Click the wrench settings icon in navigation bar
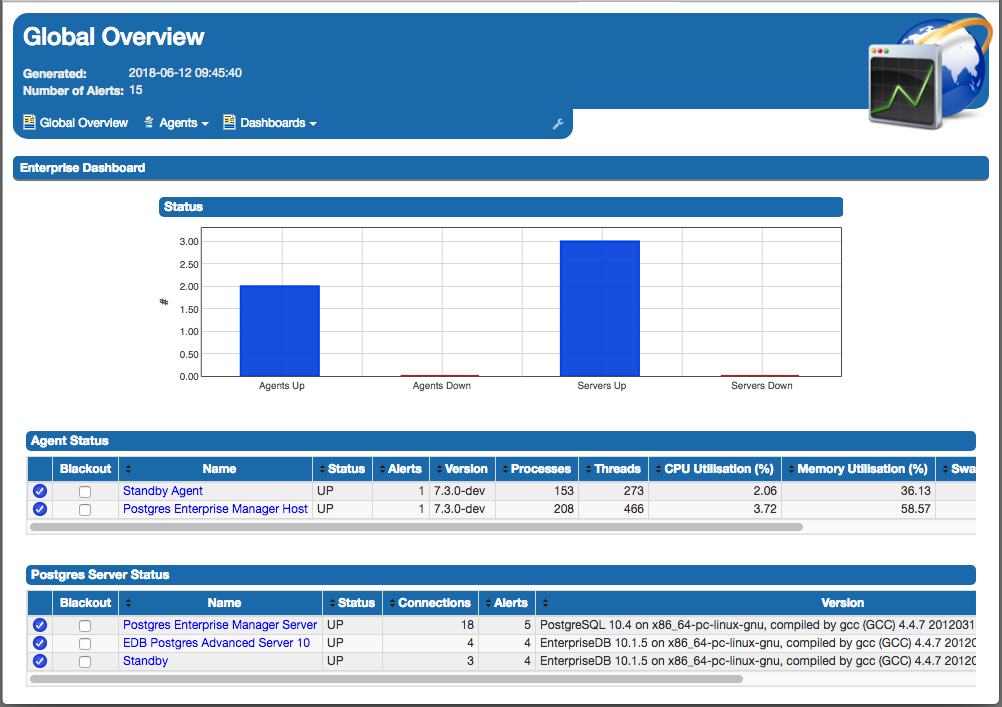This screenshot has height=707, width=1002. click(559, 123)
